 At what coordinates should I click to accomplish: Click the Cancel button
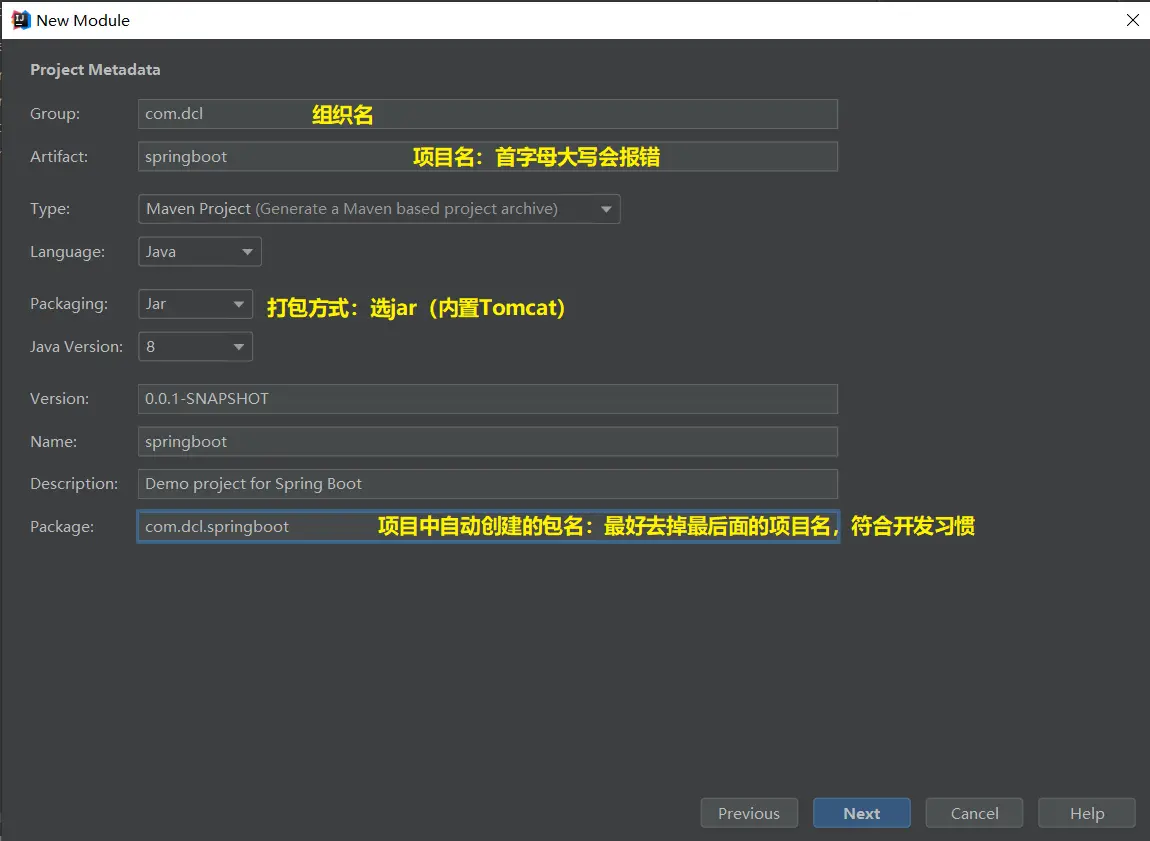point(974,813)
